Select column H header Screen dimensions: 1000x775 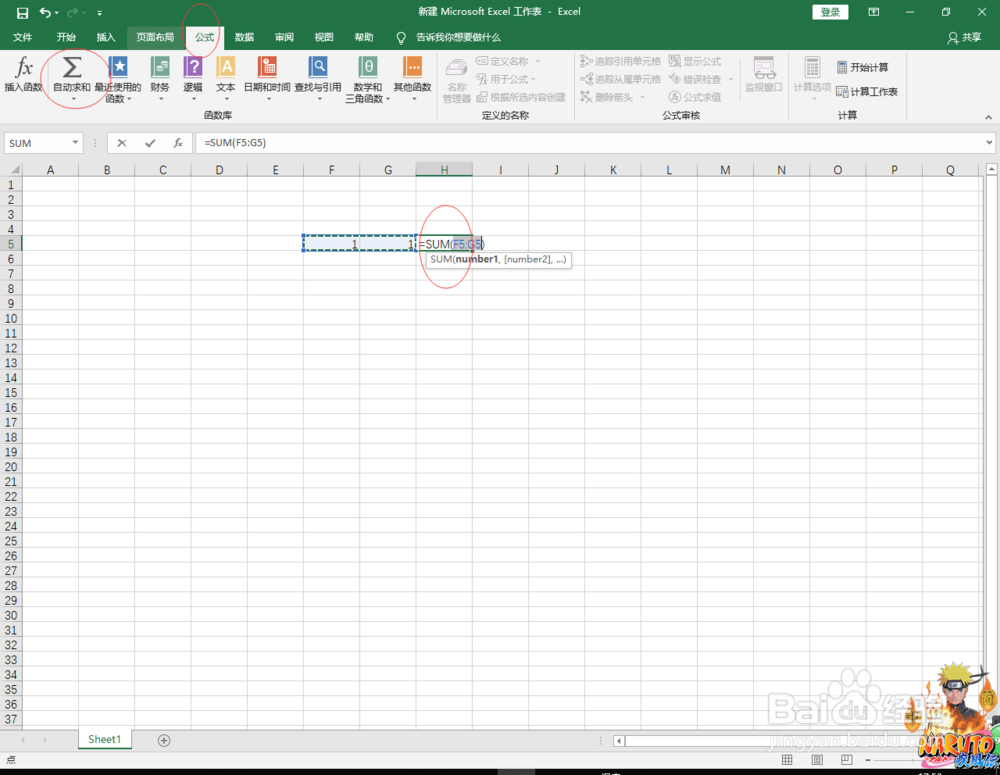pyautogui.click(x=444, y=170)
